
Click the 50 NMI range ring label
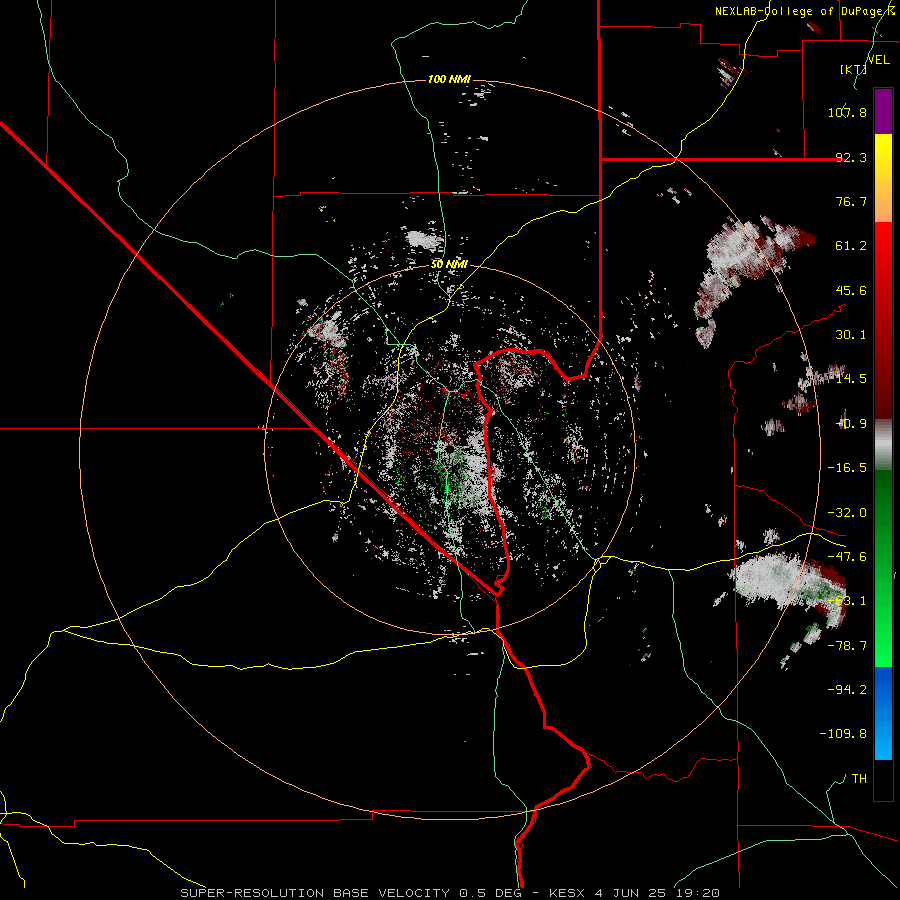449,265
